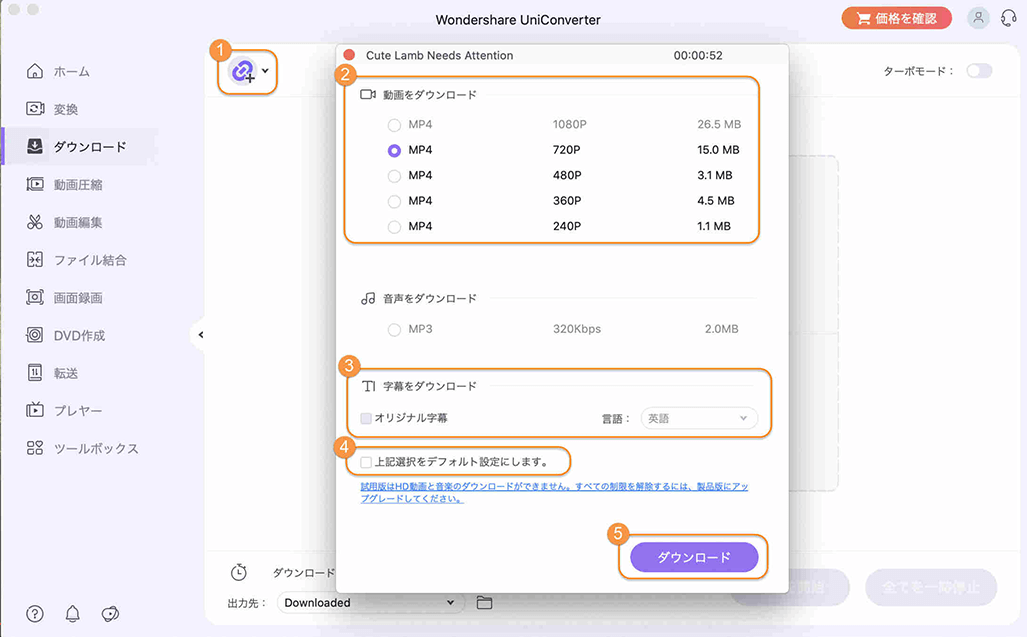
Task: Click the screen record icon
Action: 35,297
